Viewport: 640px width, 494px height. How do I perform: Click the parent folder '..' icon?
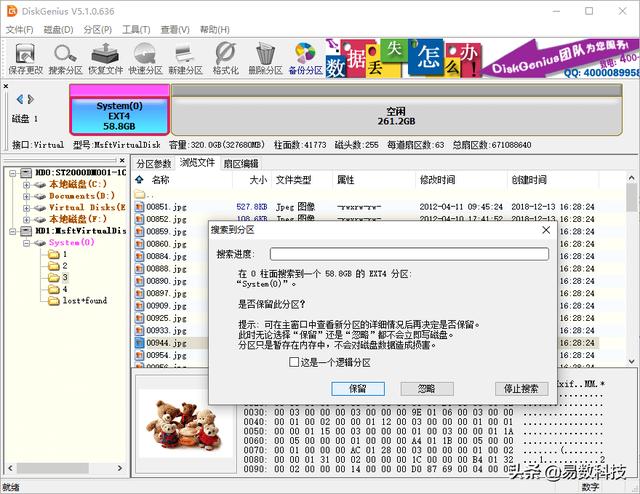pyautogui.click(x=140, y=194)
